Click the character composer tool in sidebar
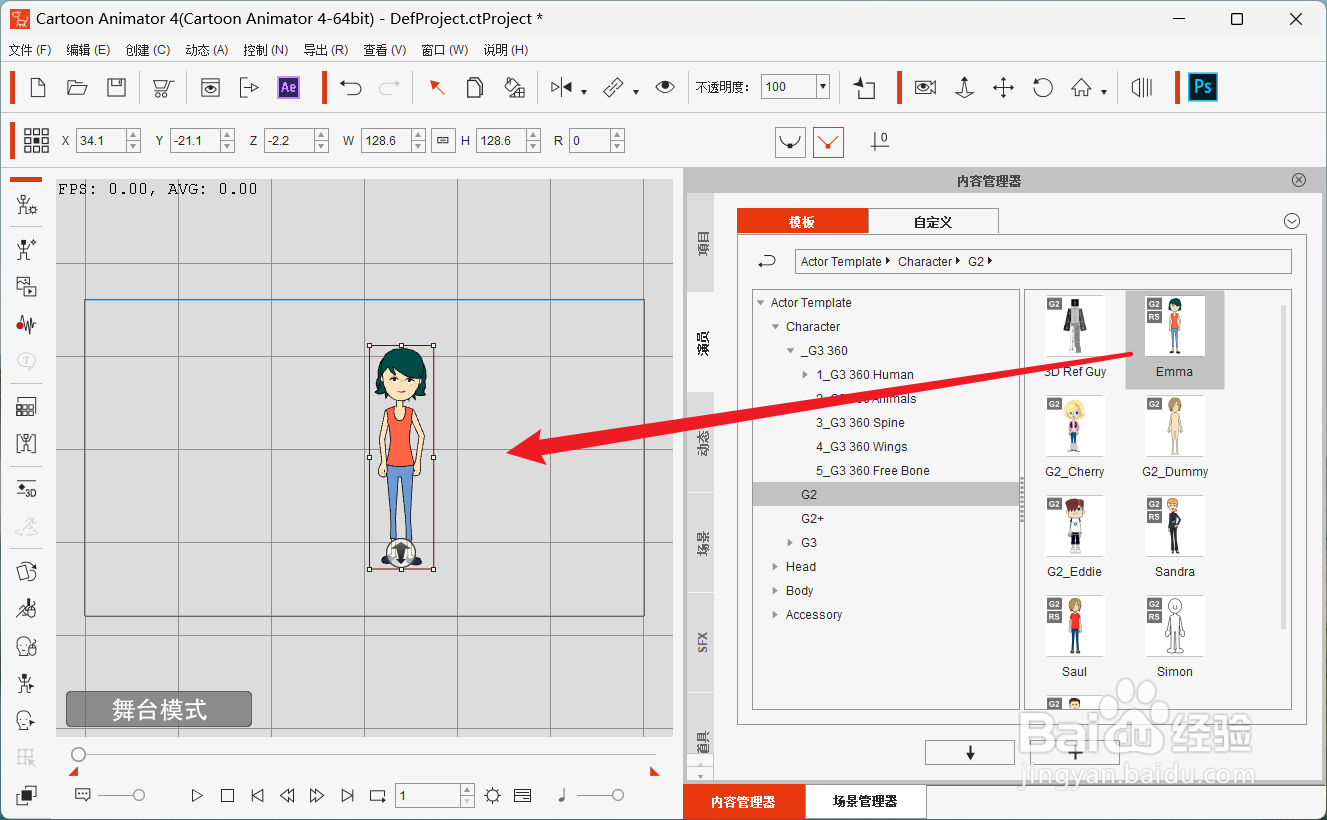 [27, 206]
